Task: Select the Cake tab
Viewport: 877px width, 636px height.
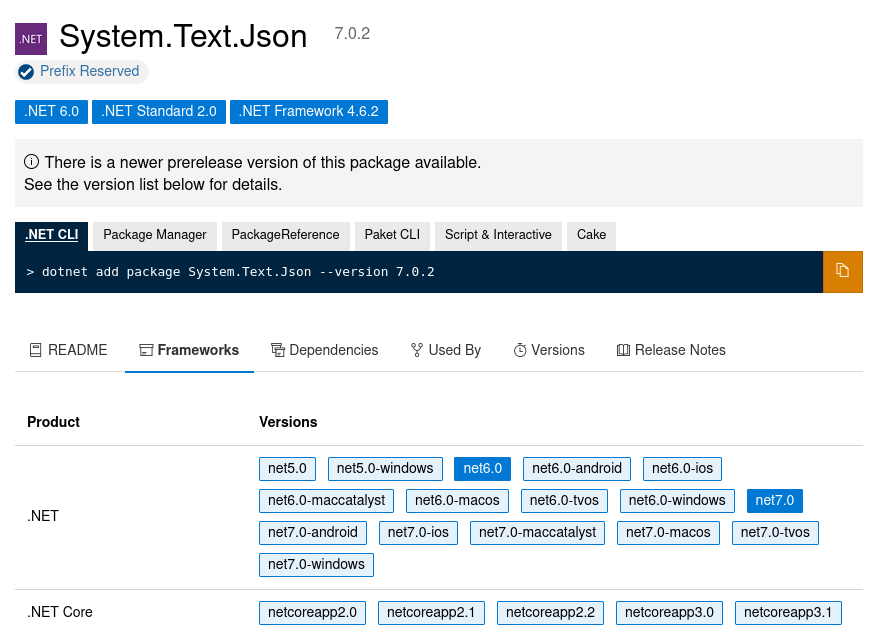Action: point(591,235)
